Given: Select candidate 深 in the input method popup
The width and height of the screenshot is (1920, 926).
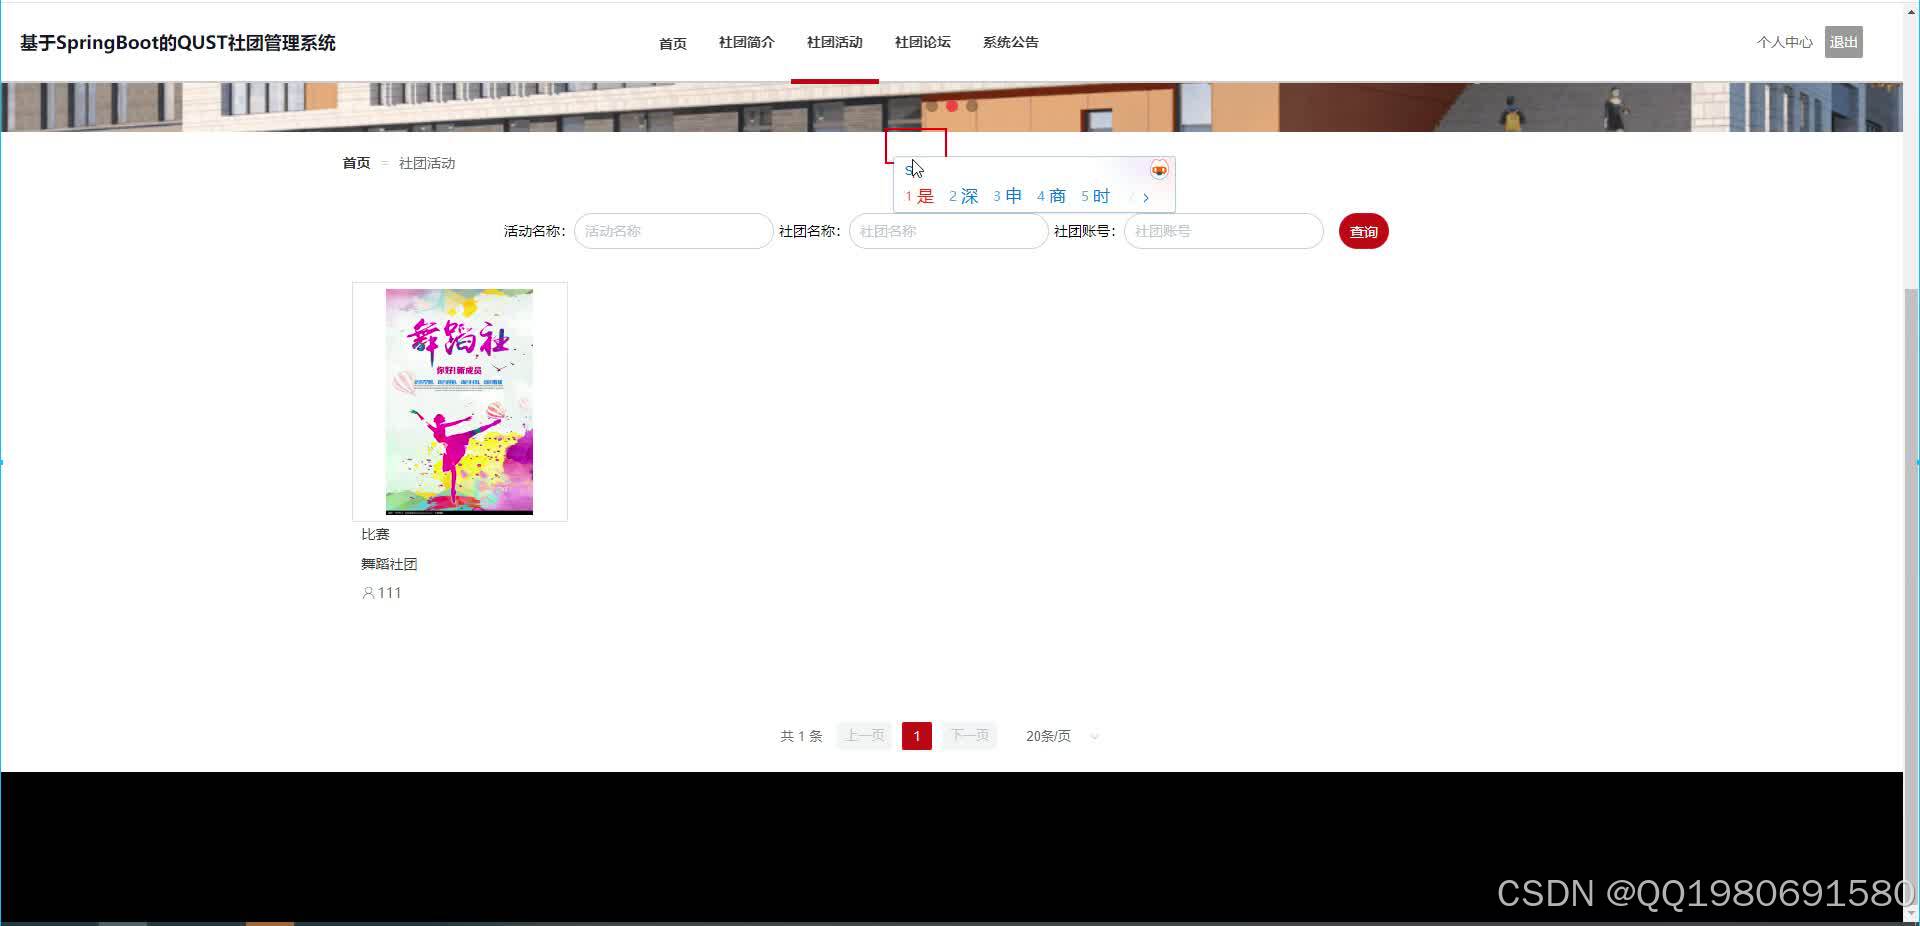Looking at the screenshot, I should [x=967, y=196].
